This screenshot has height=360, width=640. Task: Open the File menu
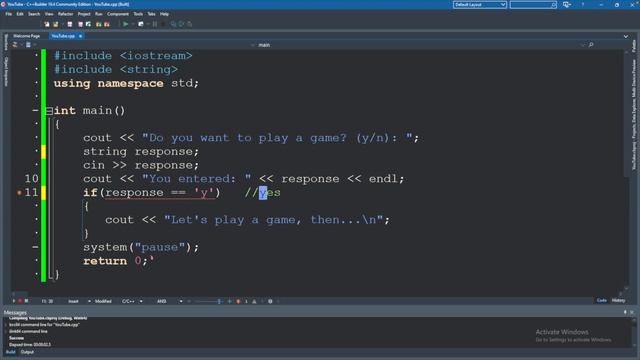[x=9, y=14]
